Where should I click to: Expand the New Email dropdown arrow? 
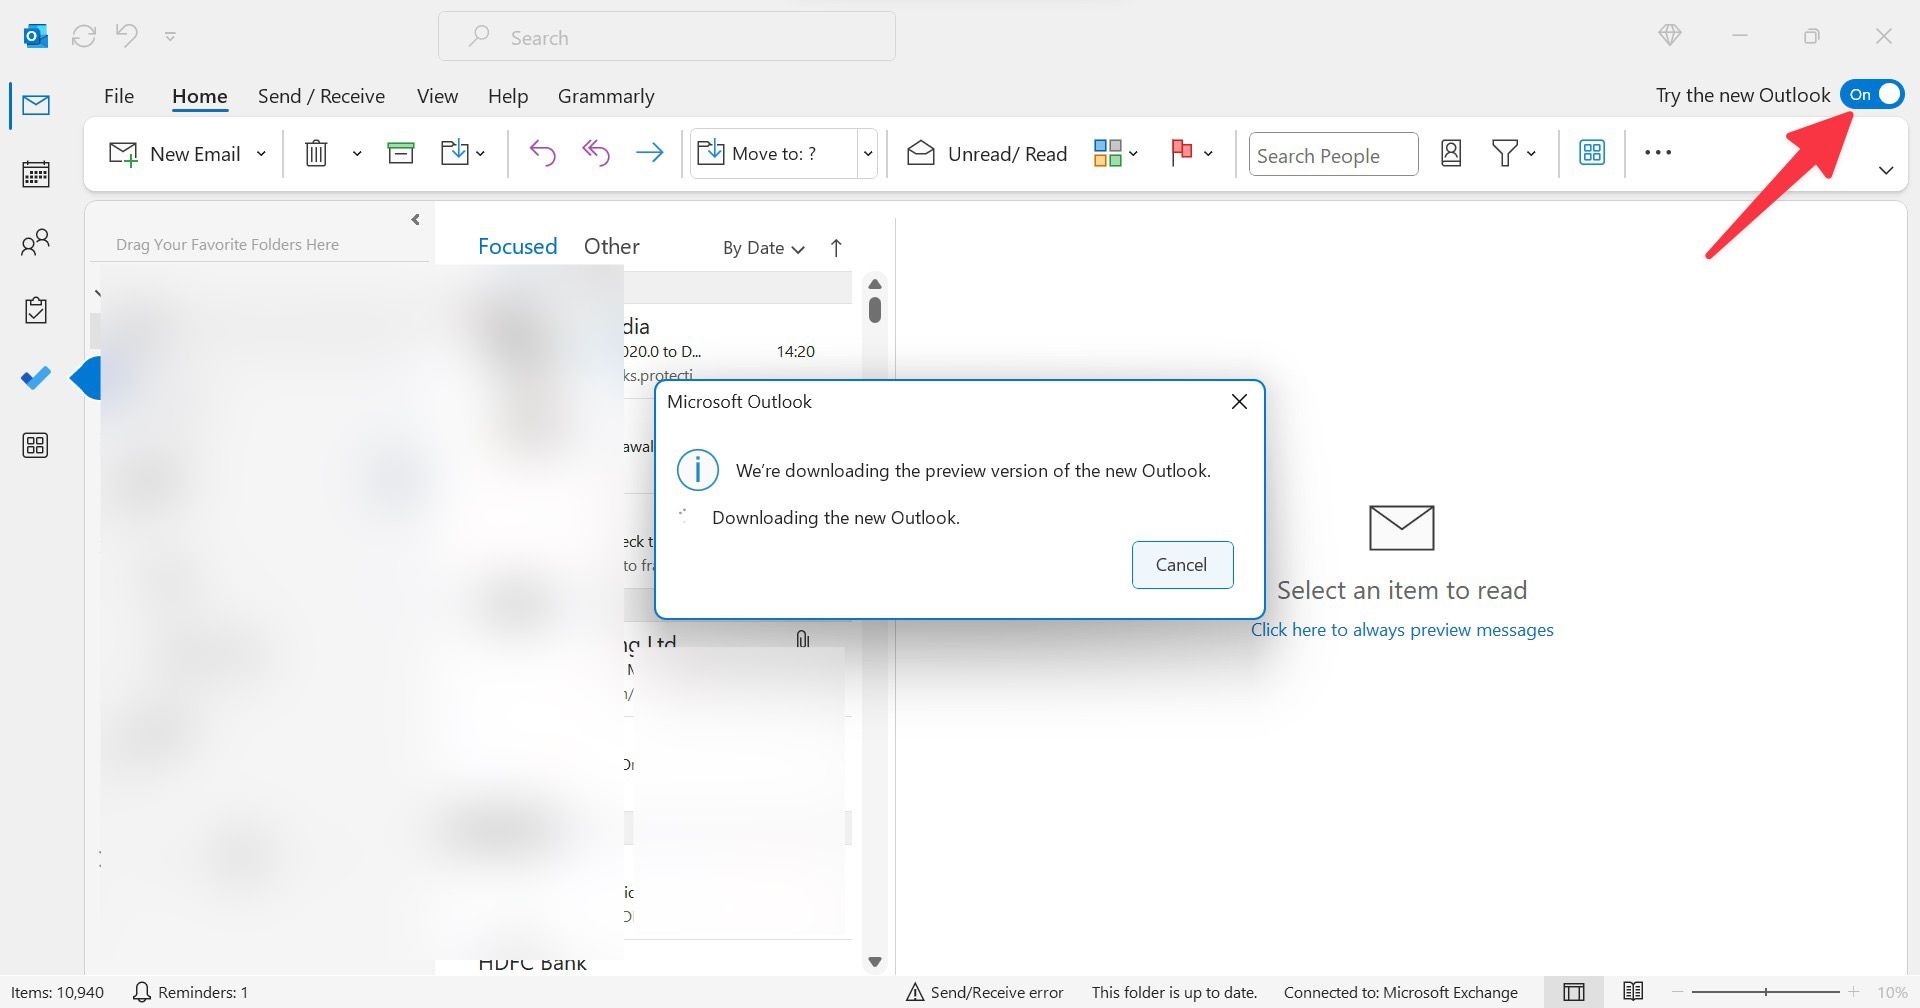261,154
